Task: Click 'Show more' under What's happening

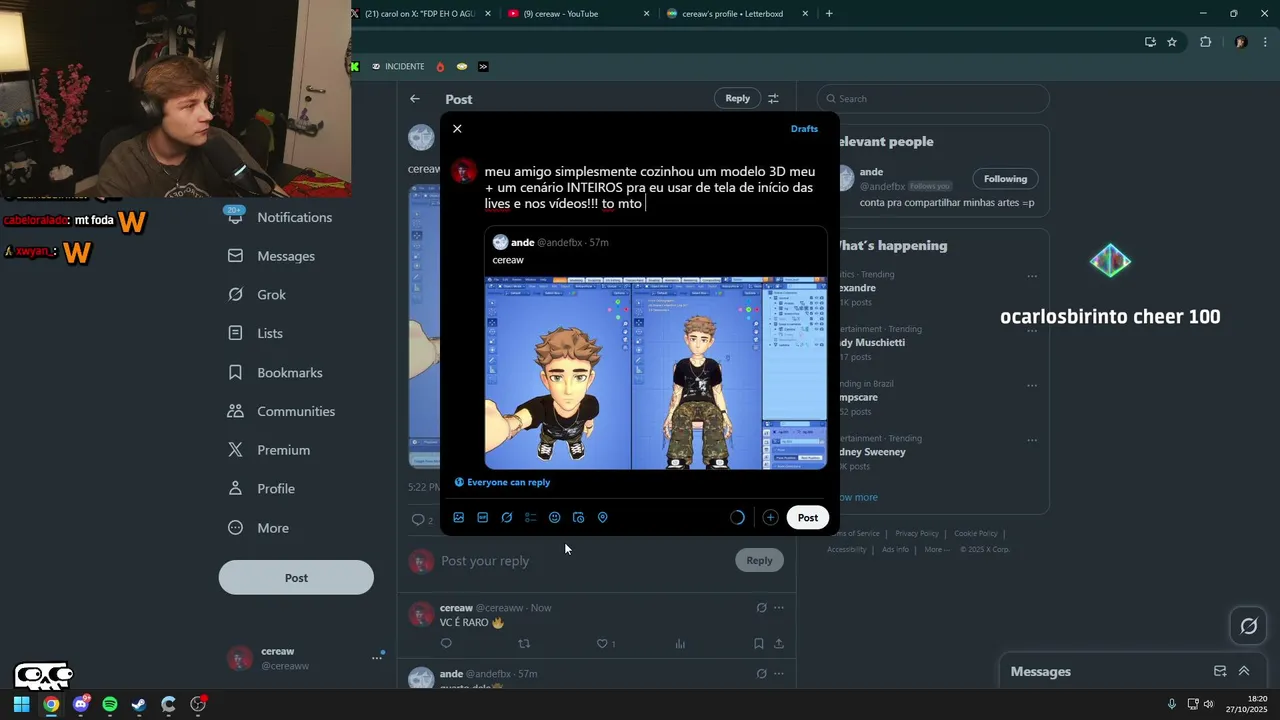Action: pyautogui.click(x=858, y=497)
